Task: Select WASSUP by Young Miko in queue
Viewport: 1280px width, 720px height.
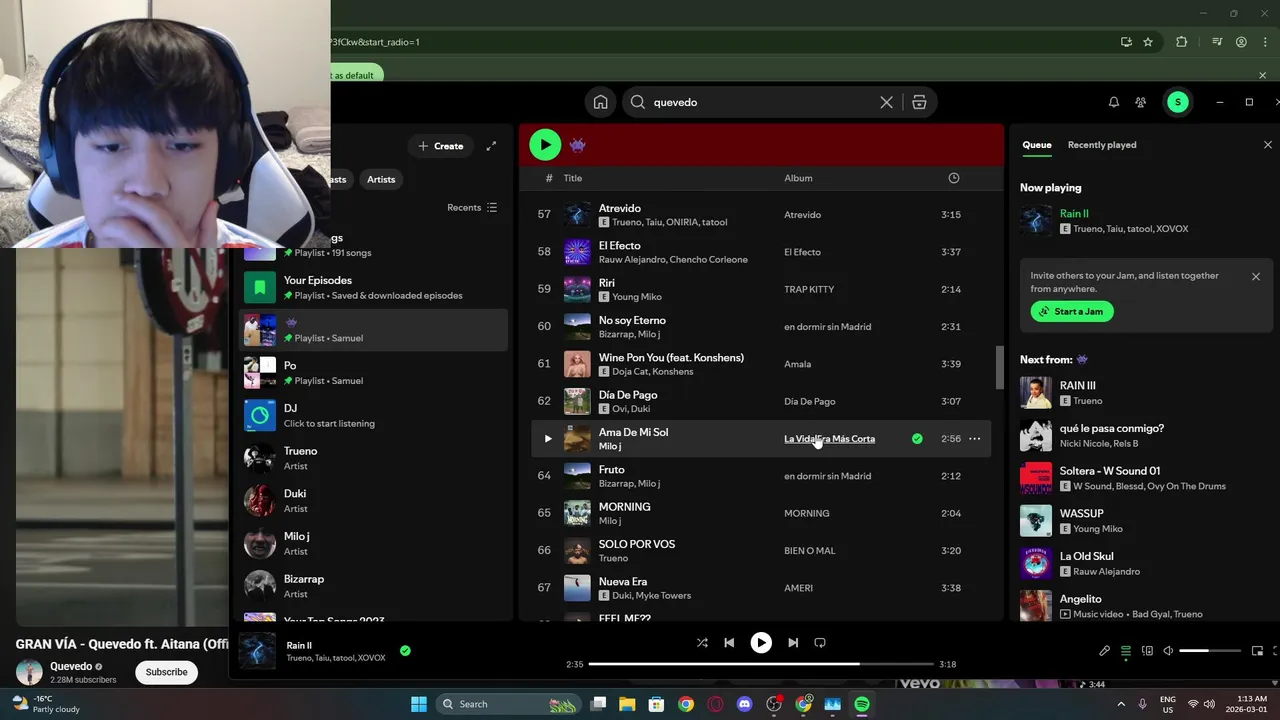Action: coord(1140,520)
